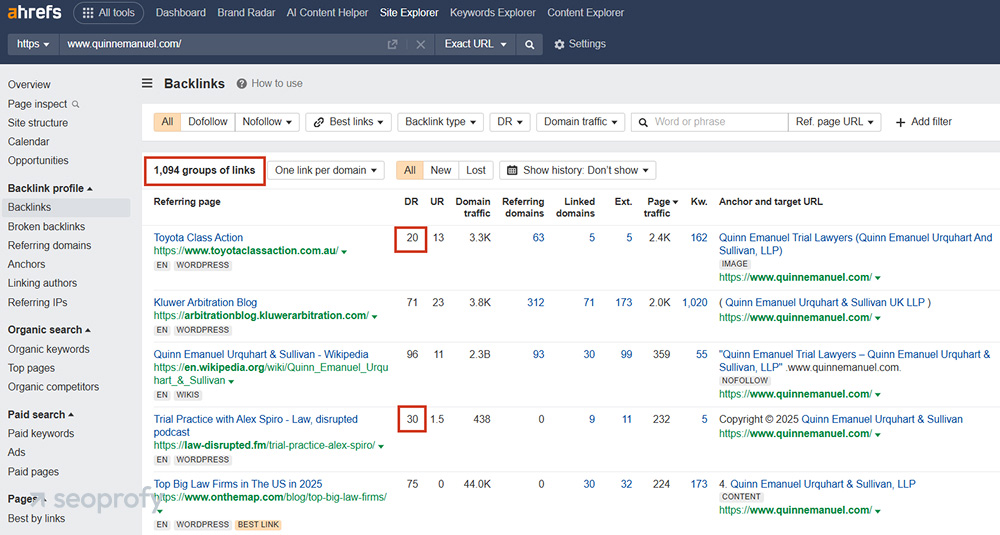Image resolution: width=1000 pixels, height=535 pixels.
Task: Expand toyotaclassaction.com.au URL arrow
Action: 344,252
